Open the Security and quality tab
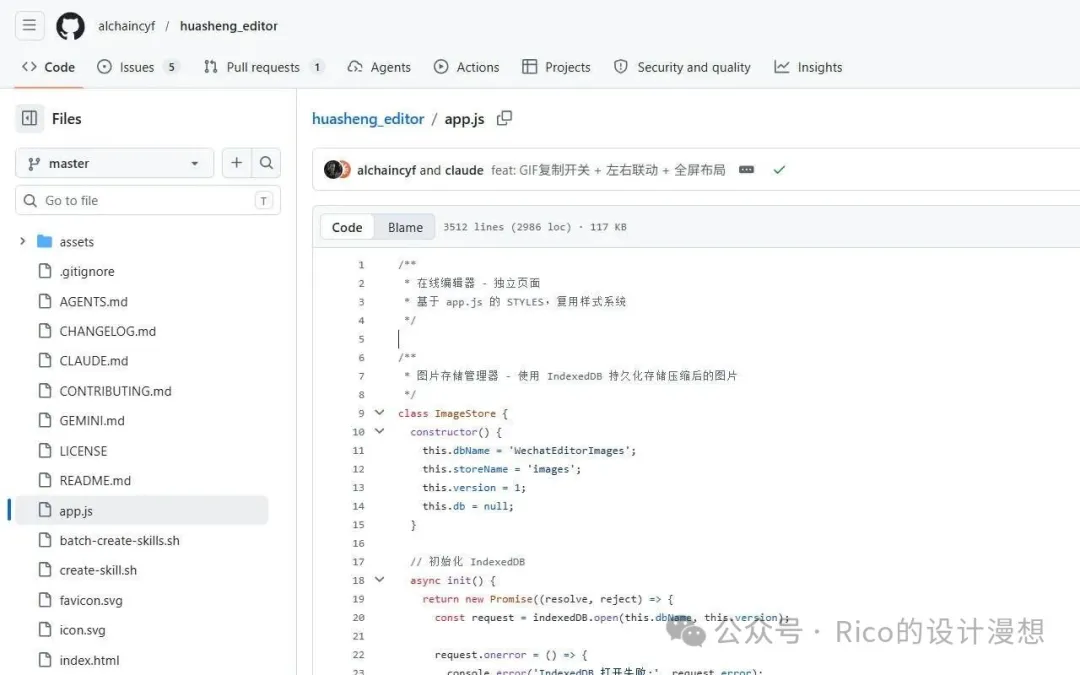The image size is (1080, 675). pyautogui.click(x=682, y=67)
